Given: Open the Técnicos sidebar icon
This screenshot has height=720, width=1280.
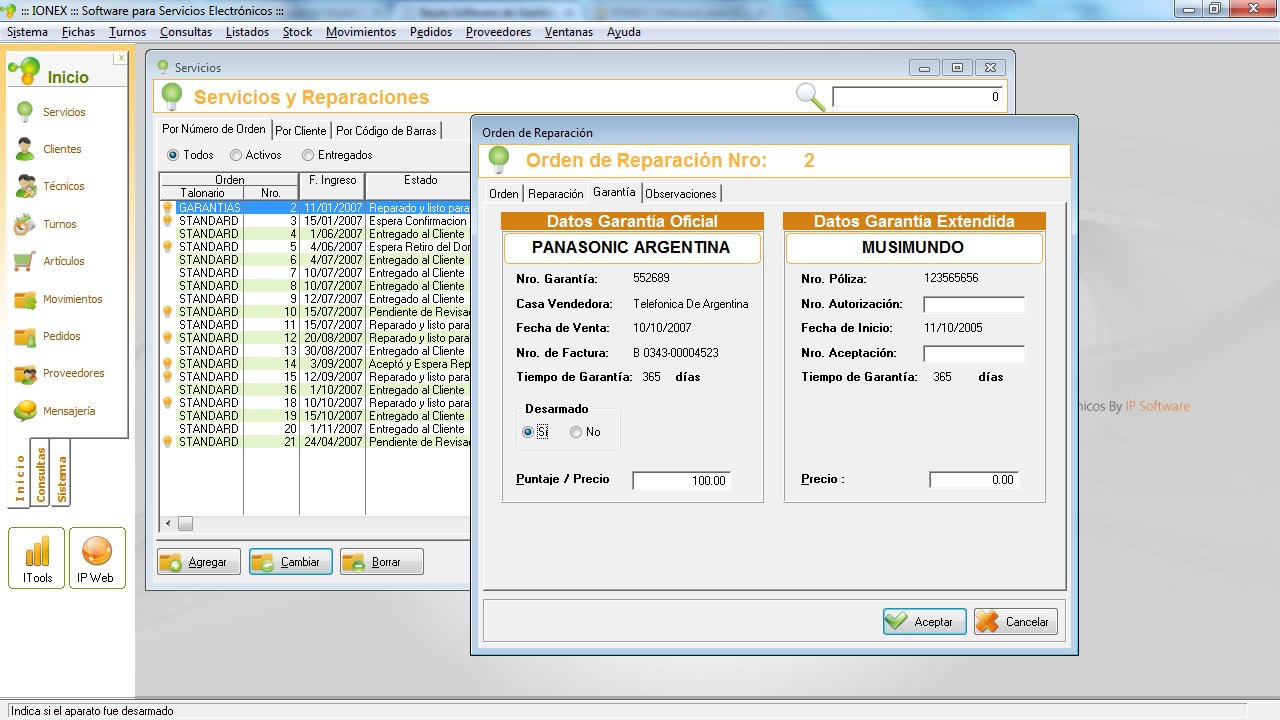Looking at the screenshot, I should click(25, 186).
